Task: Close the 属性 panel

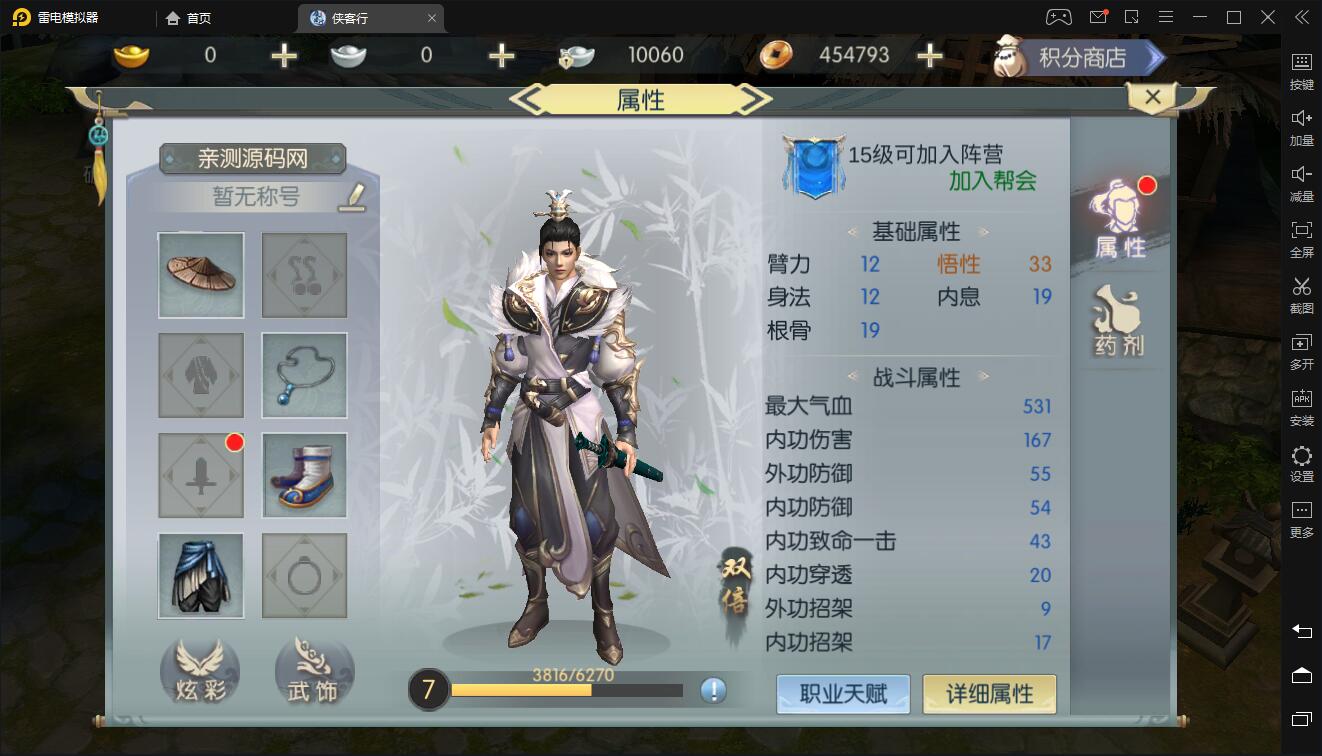Action: click(x=1152, y=97)
